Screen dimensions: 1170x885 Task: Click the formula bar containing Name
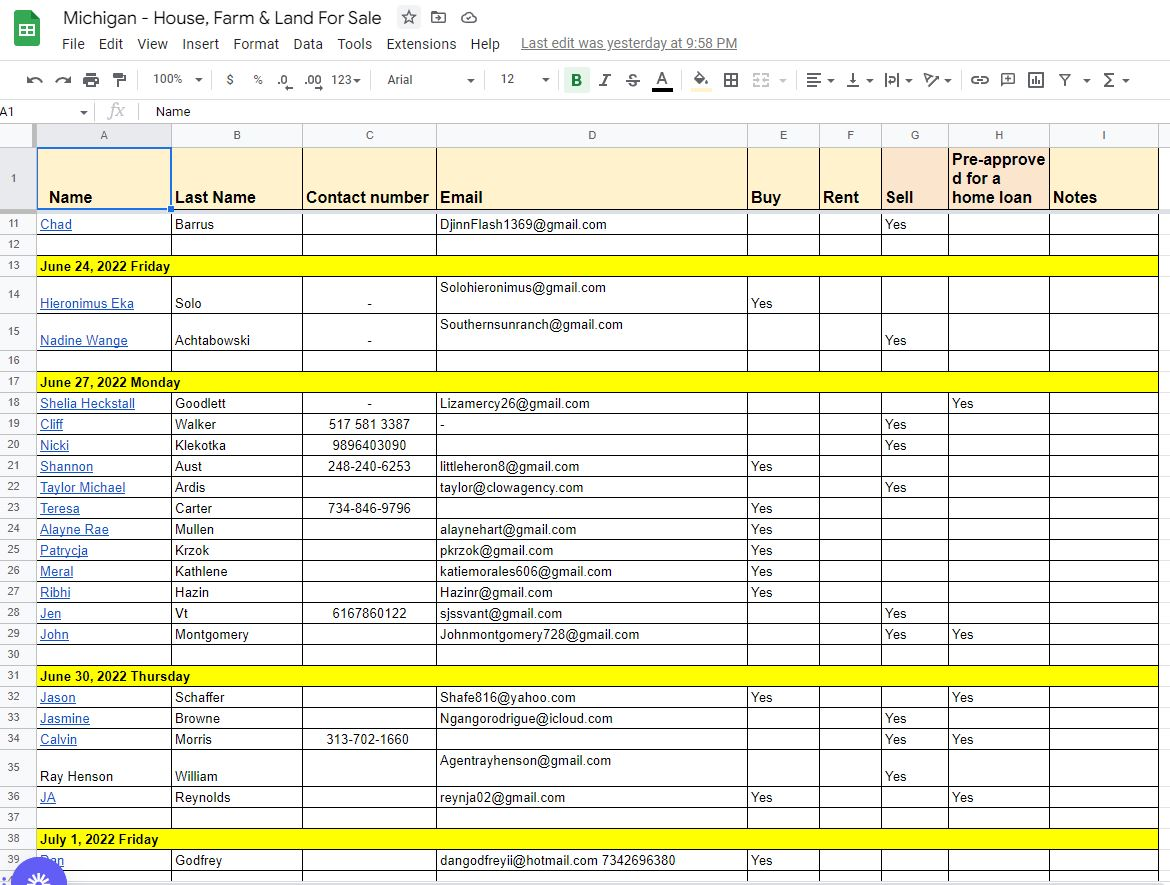(x=657, y=111)
